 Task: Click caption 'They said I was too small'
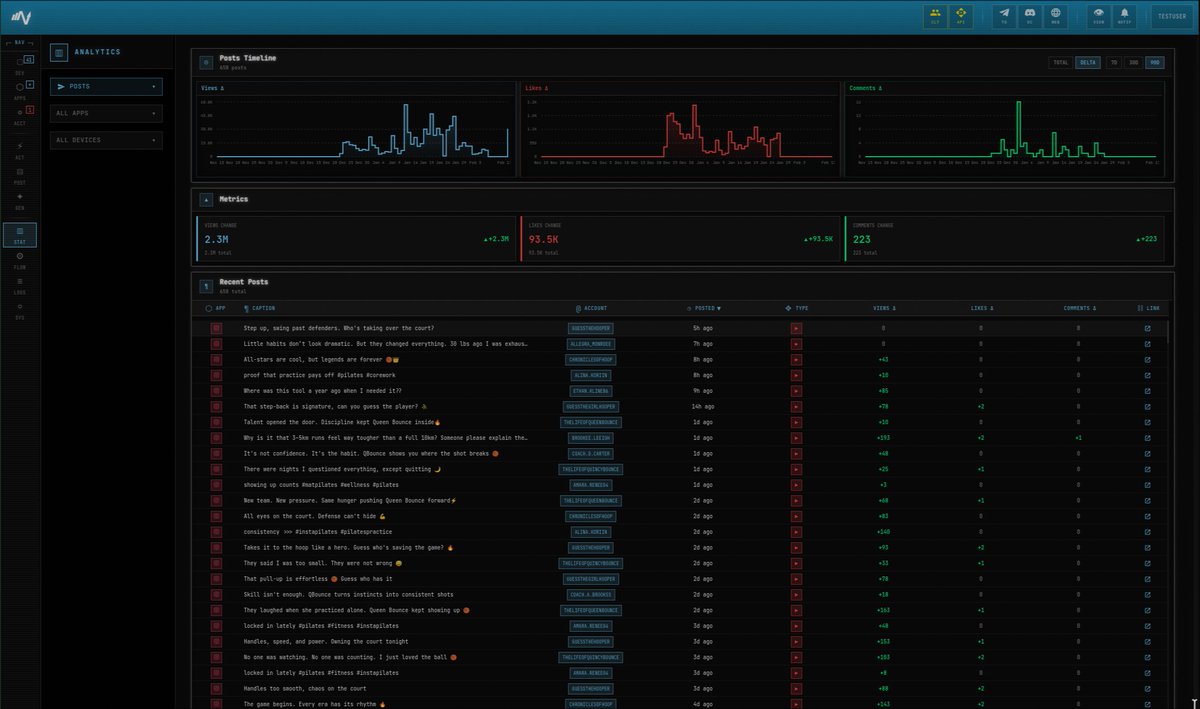323,563
